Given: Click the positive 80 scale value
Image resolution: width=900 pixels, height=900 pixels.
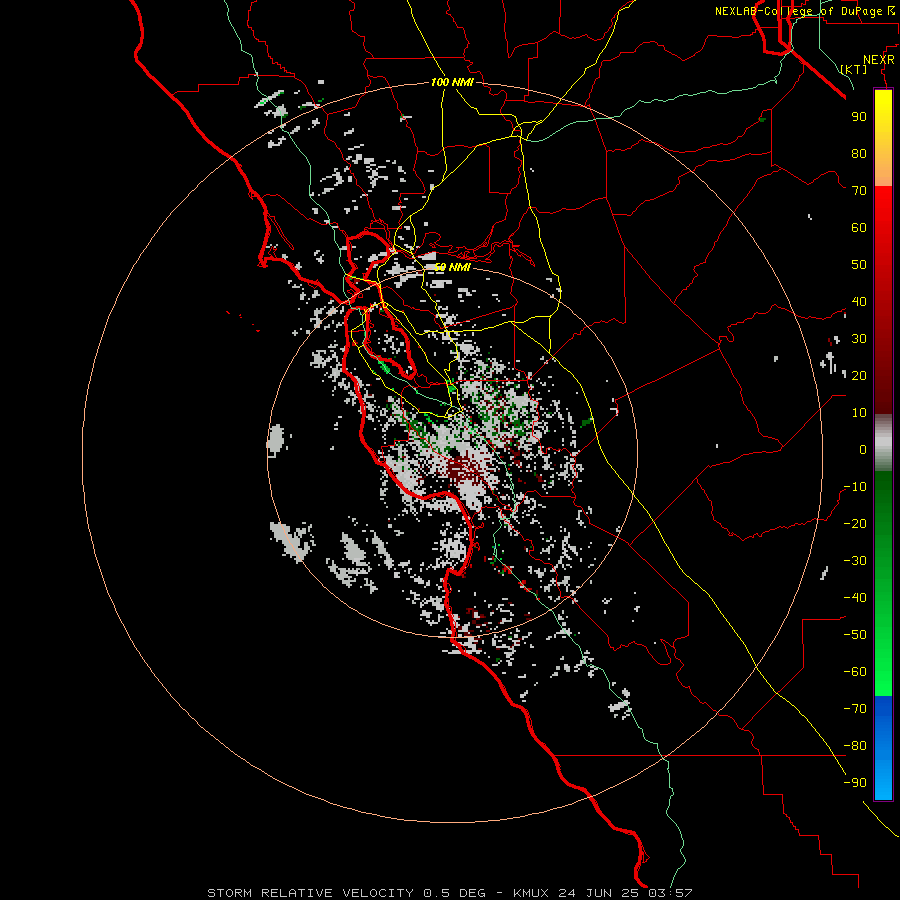Looking at the screenshot, I should pos(859,153).
